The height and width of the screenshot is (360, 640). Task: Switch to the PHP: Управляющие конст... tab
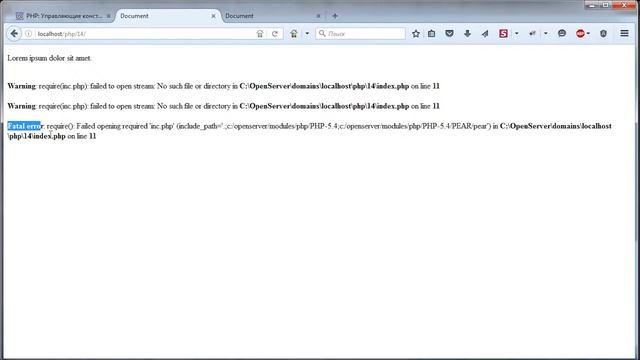(x=59, y=16)
